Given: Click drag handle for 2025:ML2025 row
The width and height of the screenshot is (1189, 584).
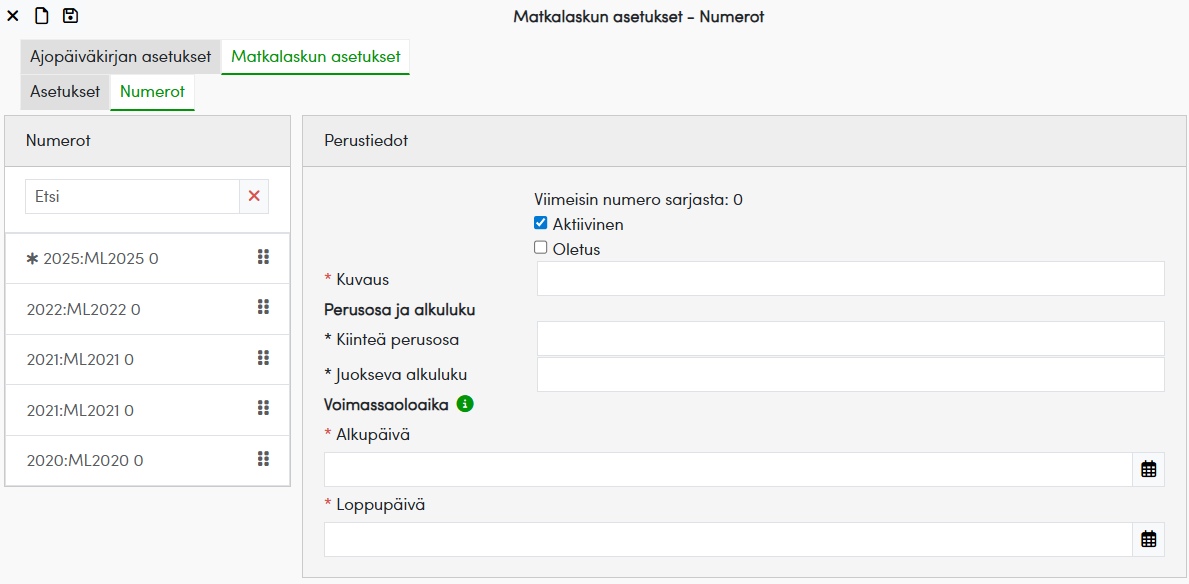Looking at the screenshot, I should (x=263, y=258).
